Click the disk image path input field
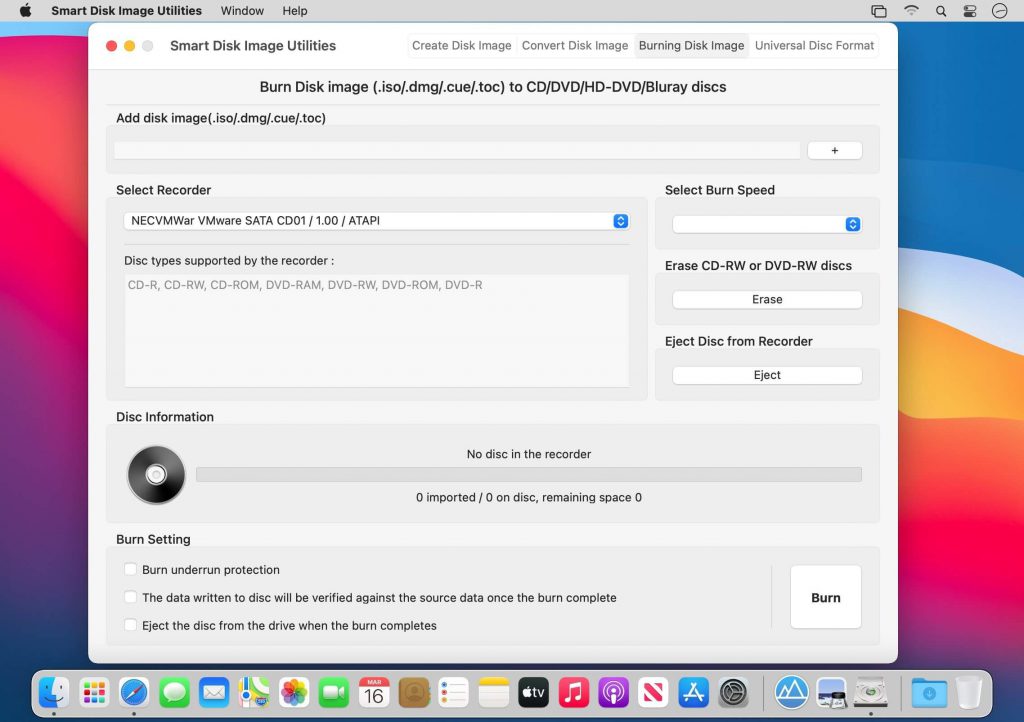 (456, 149)
